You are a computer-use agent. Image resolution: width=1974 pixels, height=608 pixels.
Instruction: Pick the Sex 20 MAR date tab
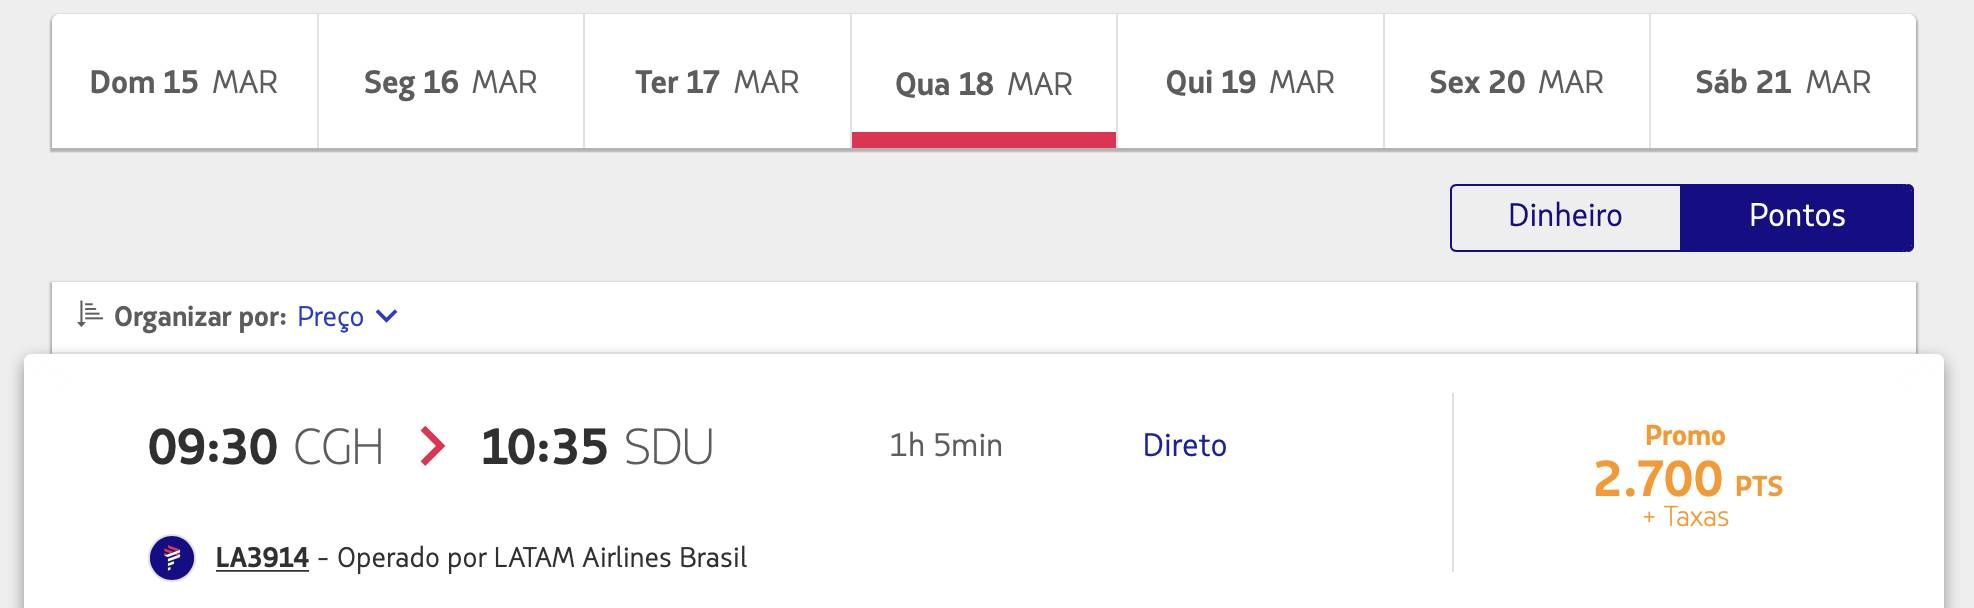tap(1517, 82)
